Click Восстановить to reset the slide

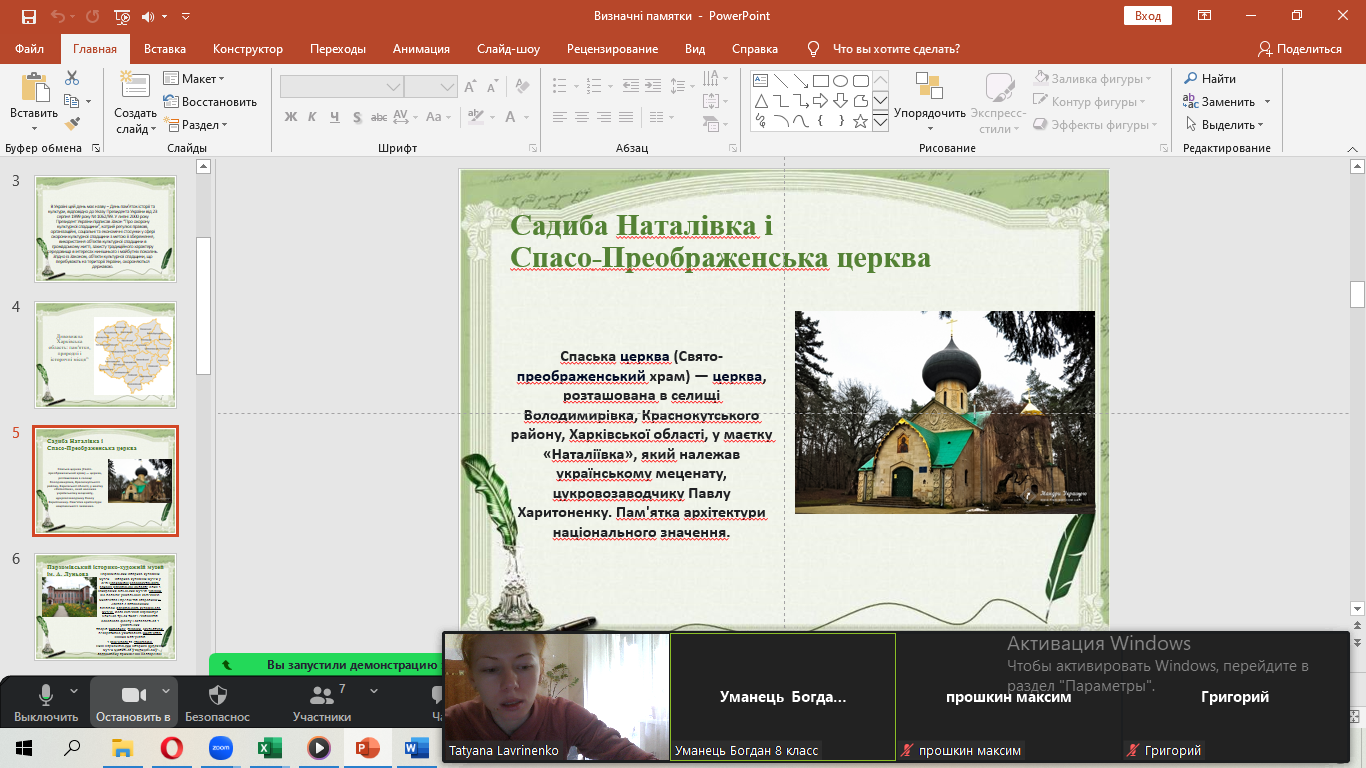210,101
